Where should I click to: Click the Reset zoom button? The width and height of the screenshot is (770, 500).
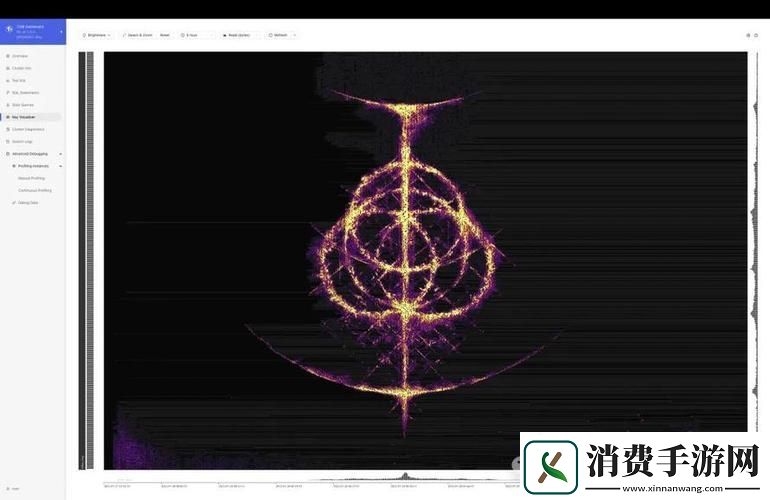165,35
